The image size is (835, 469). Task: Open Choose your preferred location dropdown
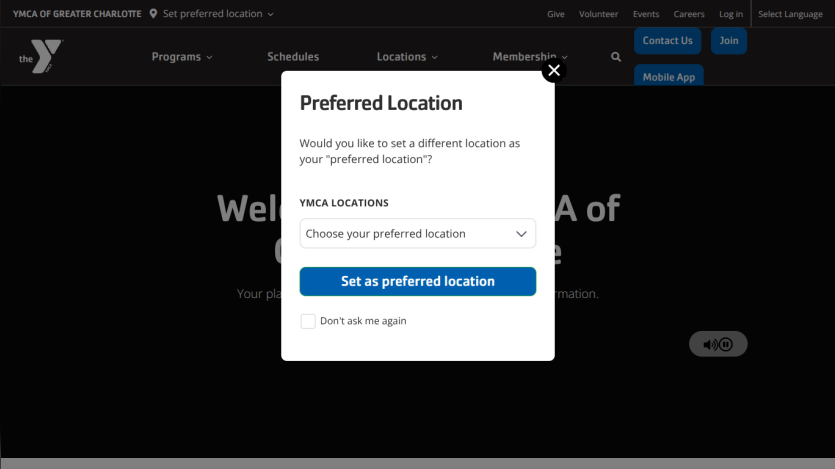[x=418, y=234]
